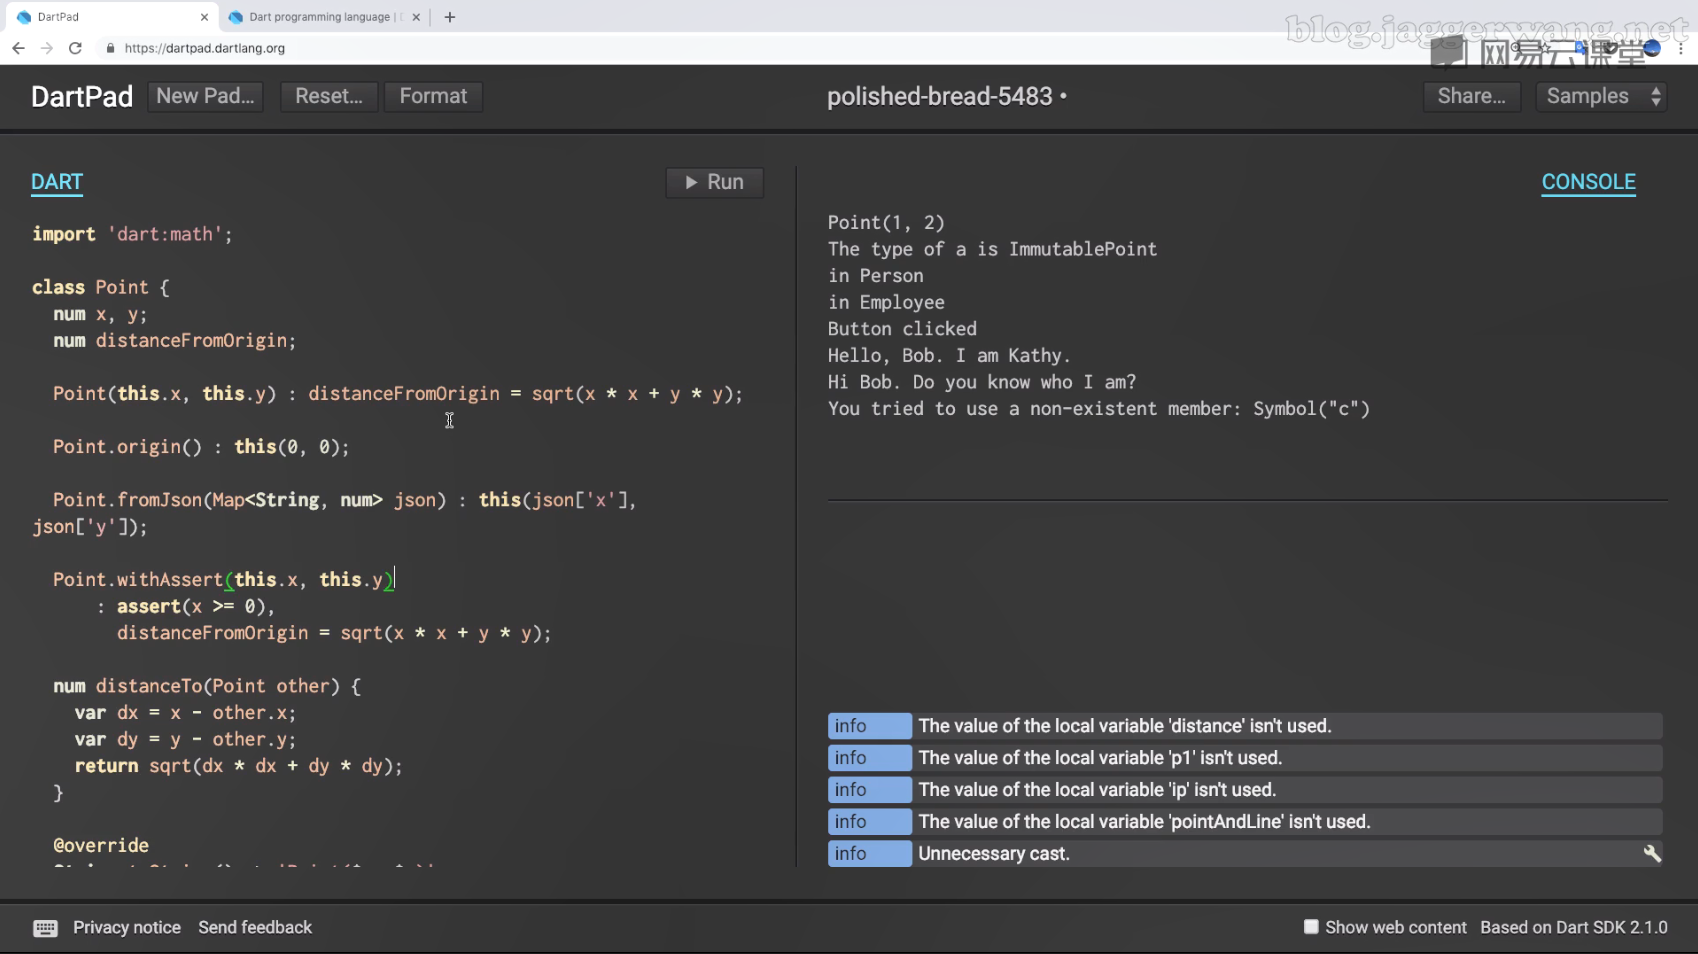Click the DartPad logo title

[x=82, y=96]
